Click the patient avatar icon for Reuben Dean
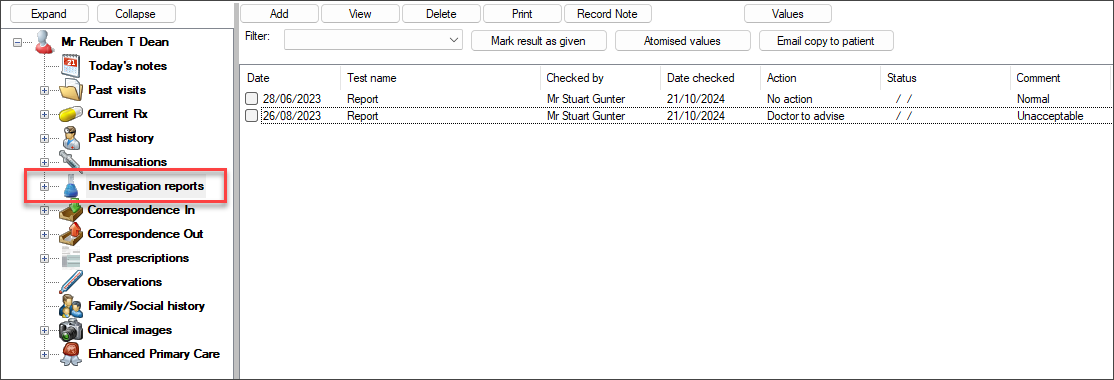 44,42
